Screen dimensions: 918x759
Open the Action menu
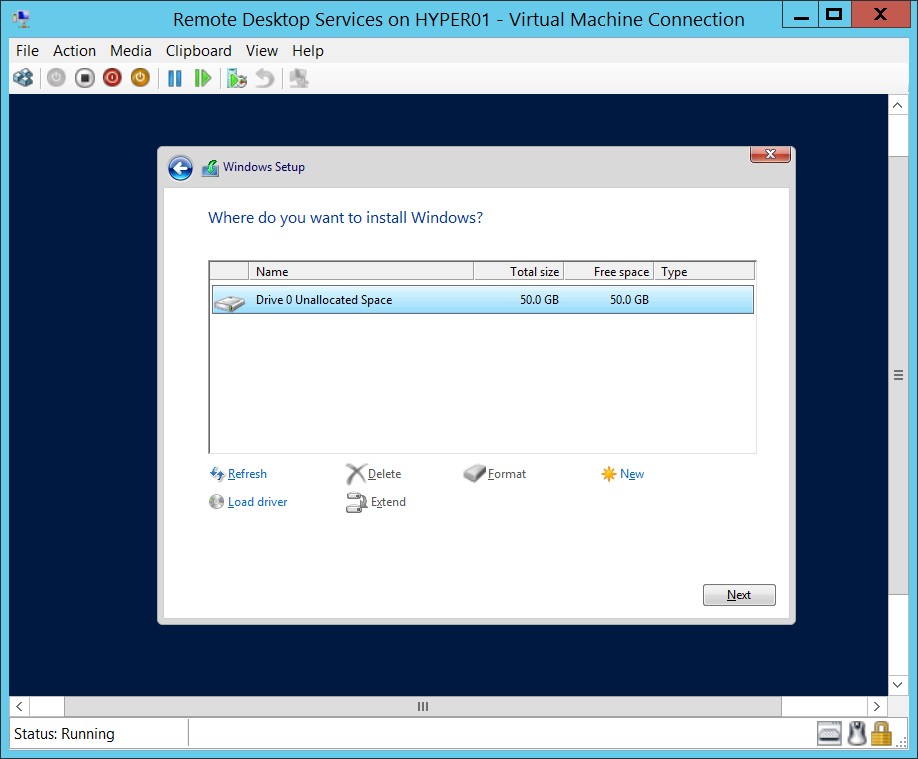pyautogui.click(x=74, y=51)
